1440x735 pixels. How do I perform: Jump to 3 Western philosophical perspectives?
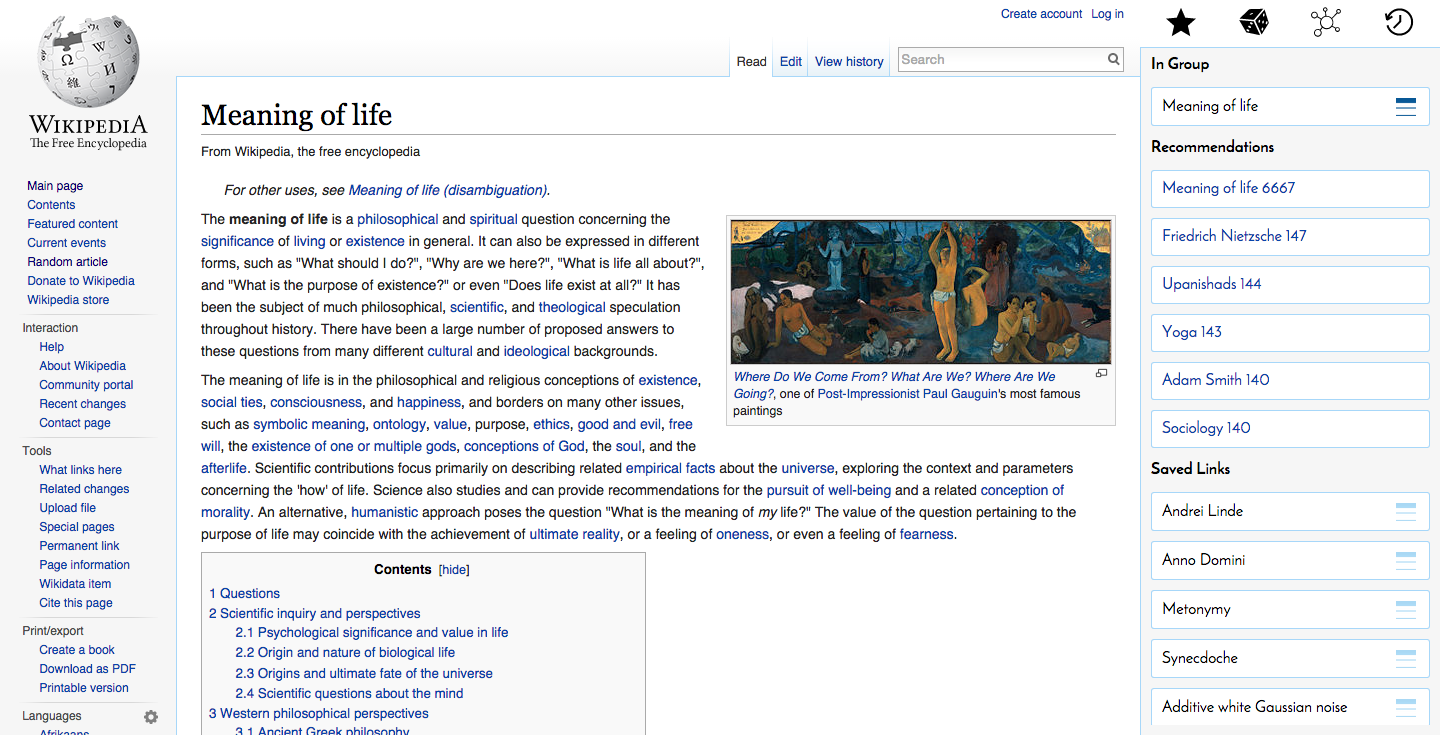319,713
